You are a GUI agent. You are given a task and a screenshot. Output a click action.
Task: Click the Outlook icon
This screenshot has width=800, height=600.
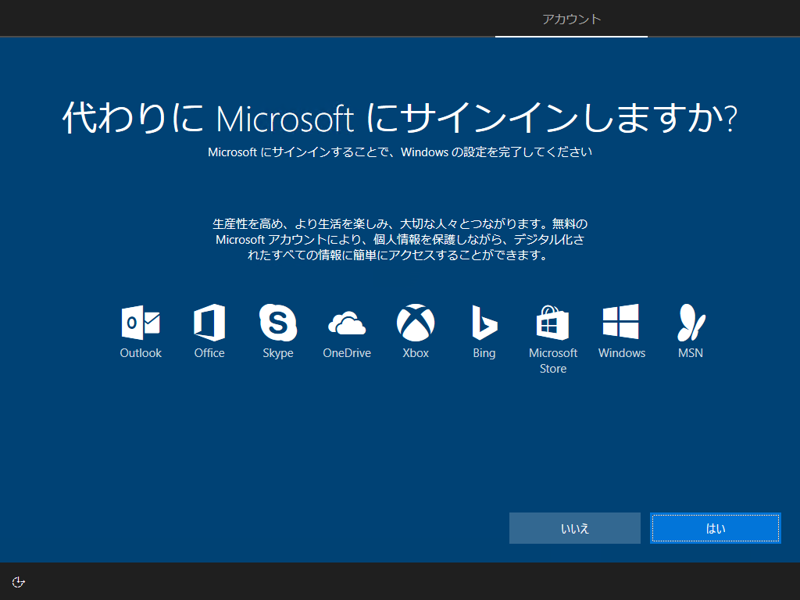tap(141, 322)
